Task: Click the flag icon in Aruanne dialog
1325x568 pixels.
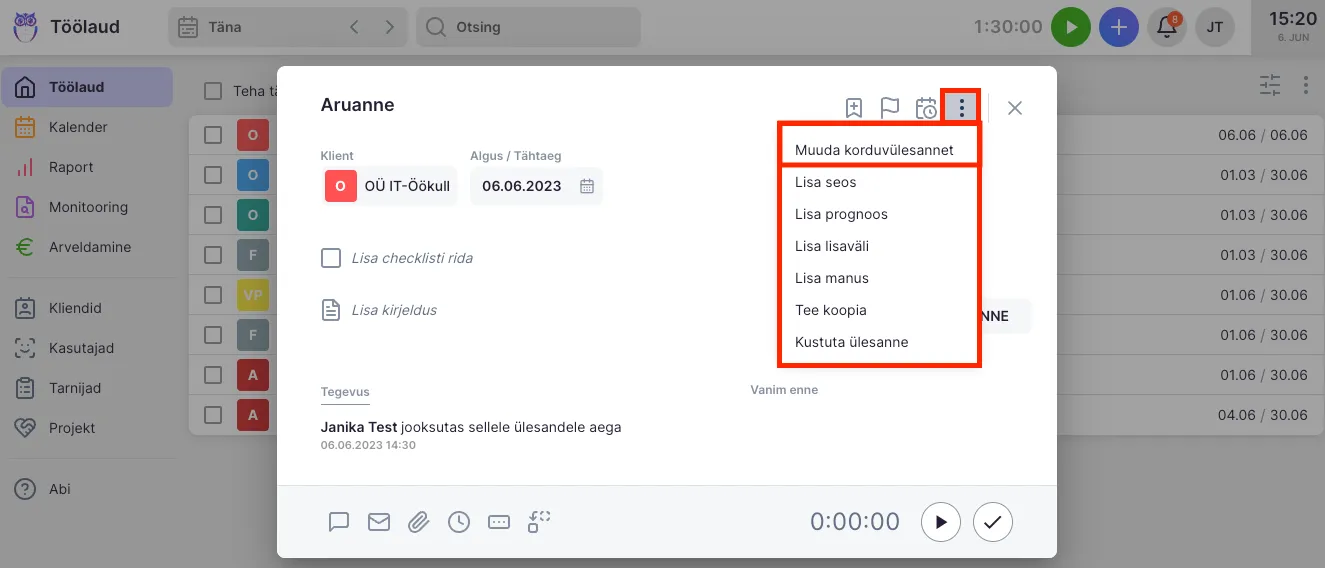Action: [x=889, y=108]
